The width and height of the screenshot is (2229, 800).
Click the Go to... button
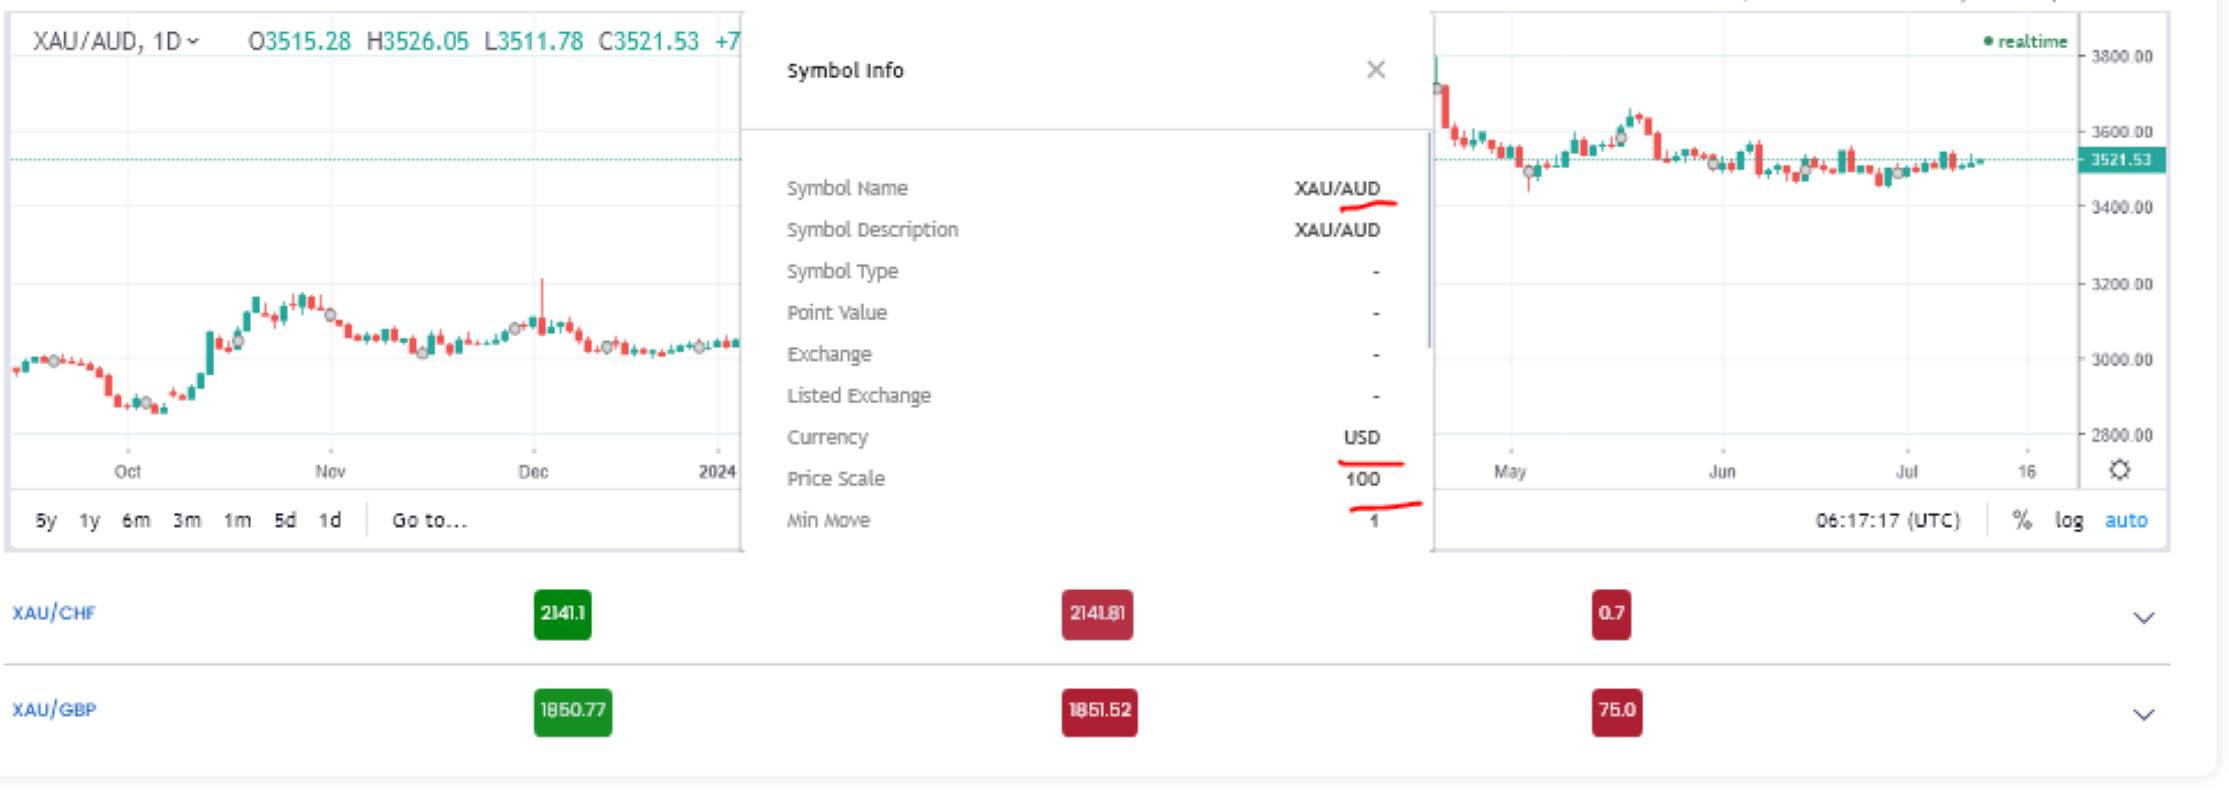coord(429,520)
